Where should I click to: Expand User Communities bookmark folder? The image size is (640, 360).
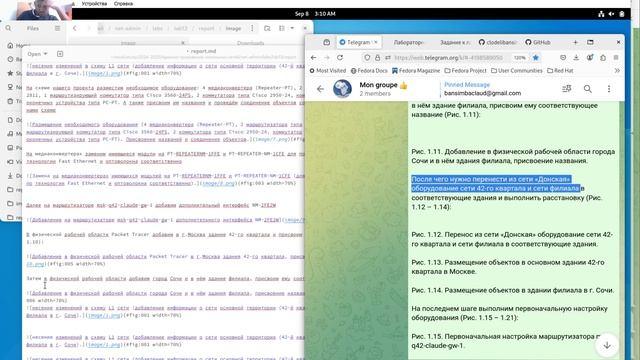[x=517, y=71]
